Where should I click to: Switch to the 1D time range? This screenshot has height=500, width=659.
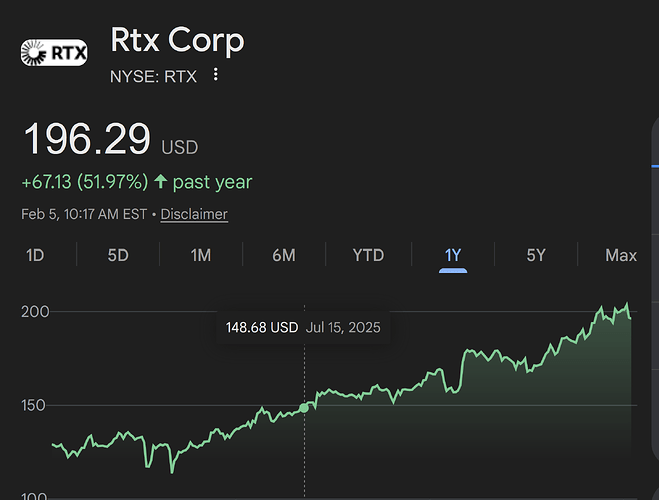pos(35,255)
